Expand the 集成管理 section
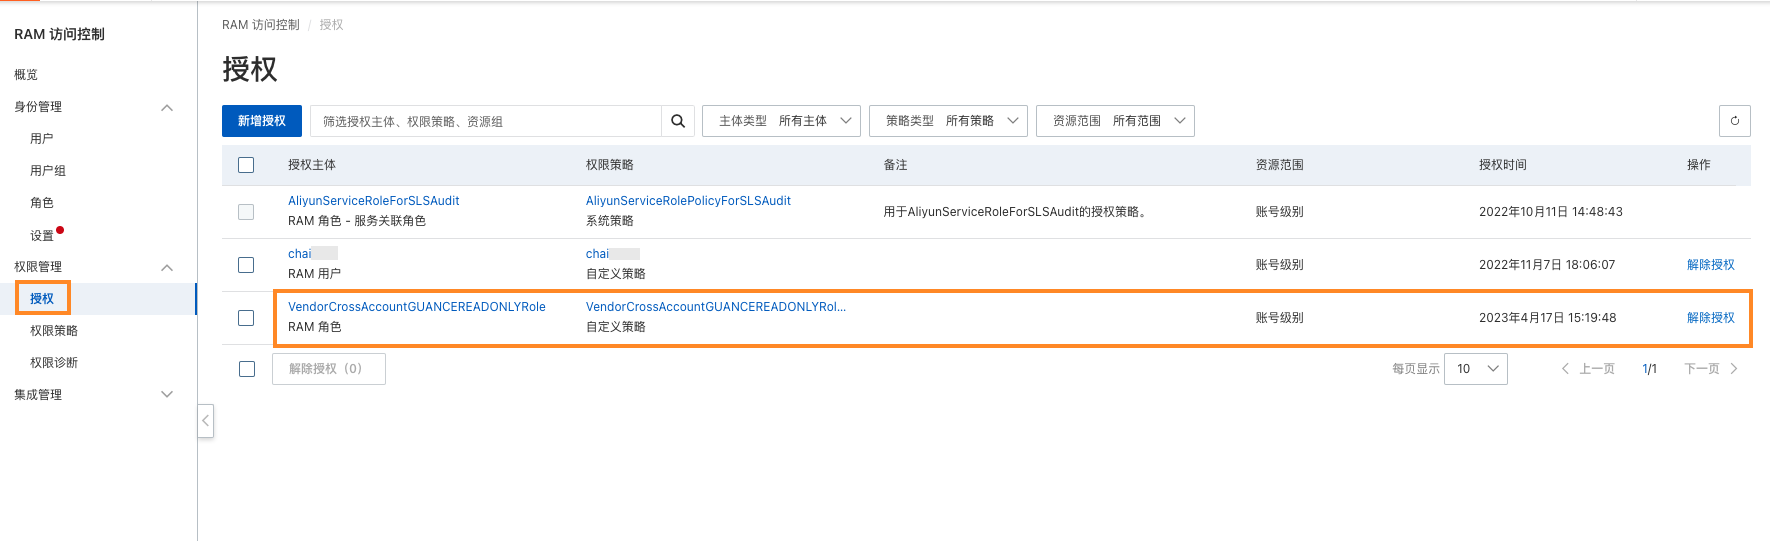 pyautogui.click(x=167, y=395)
